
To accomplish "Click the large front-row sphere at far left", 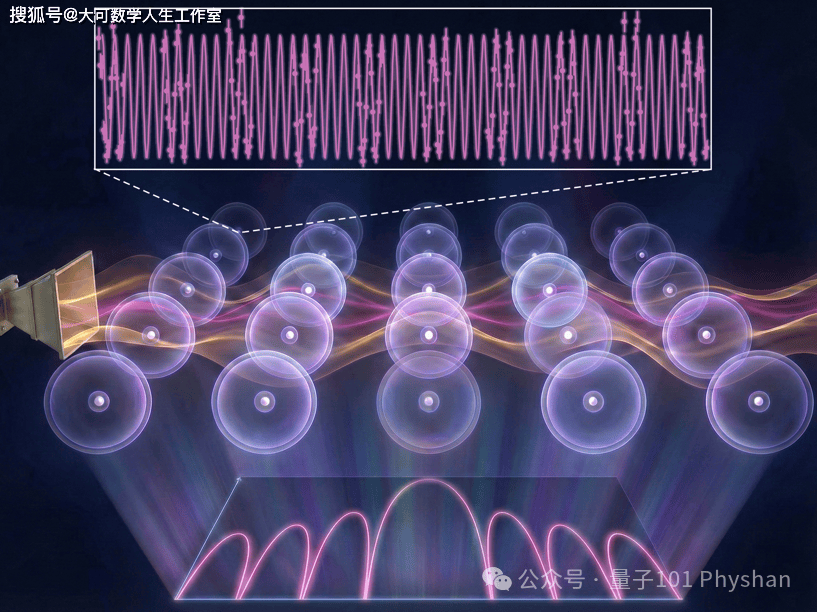I will point(98,402).
